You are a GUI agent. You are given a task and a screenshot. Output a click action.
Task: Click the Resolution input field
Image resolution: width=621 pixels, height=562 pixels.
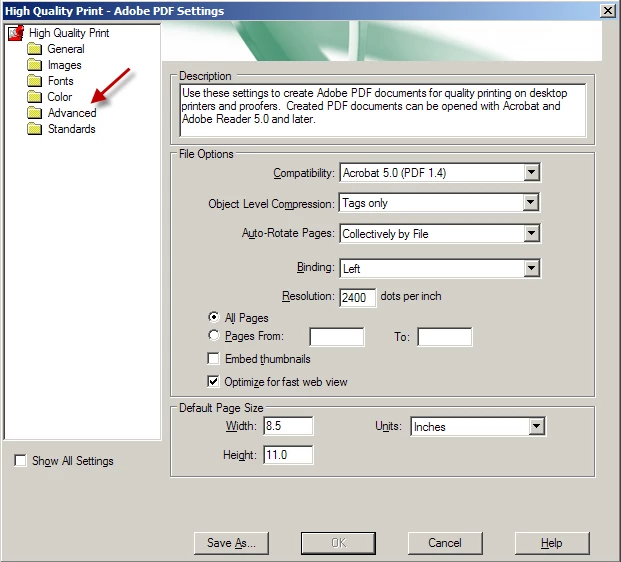358,297
